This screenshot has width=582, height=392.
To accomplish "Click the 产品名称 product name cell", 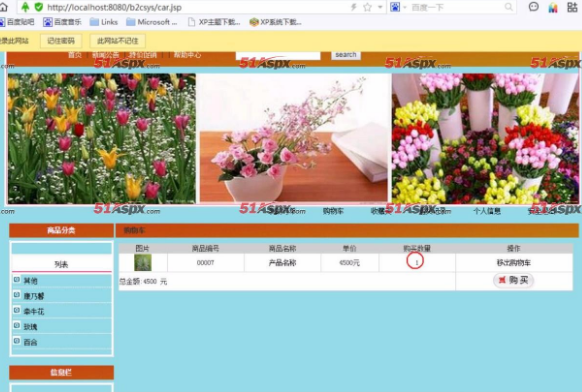I will click(x=282, y=263).
